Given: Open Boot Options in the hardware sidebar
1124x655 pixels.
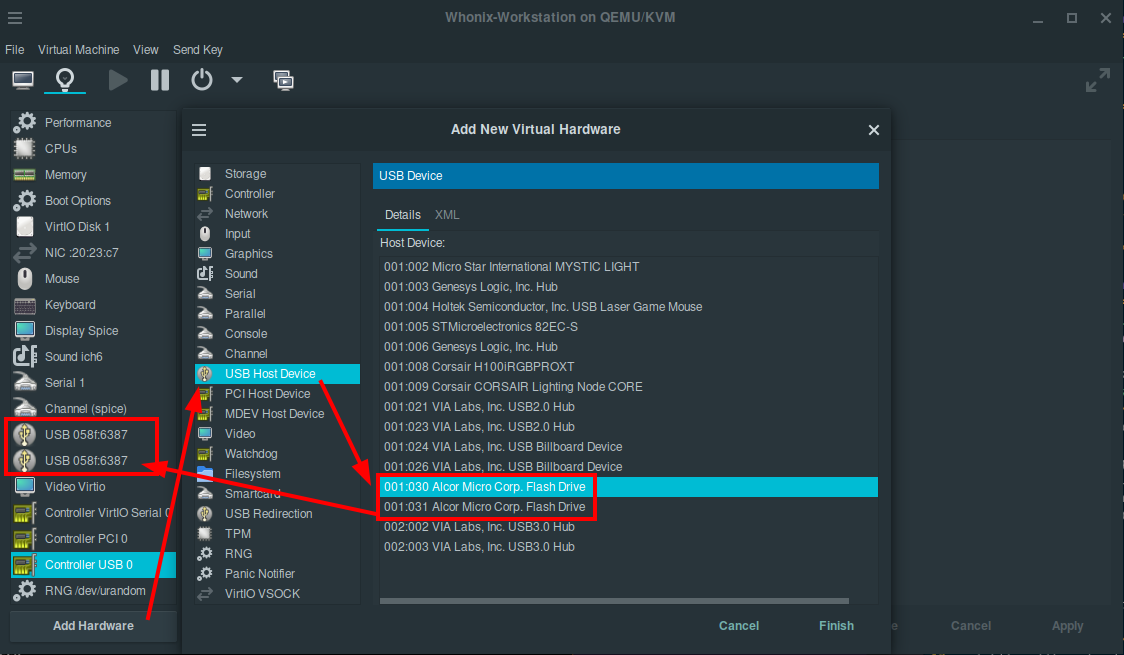Looking at the screenshot, I should tap(93, 201).
